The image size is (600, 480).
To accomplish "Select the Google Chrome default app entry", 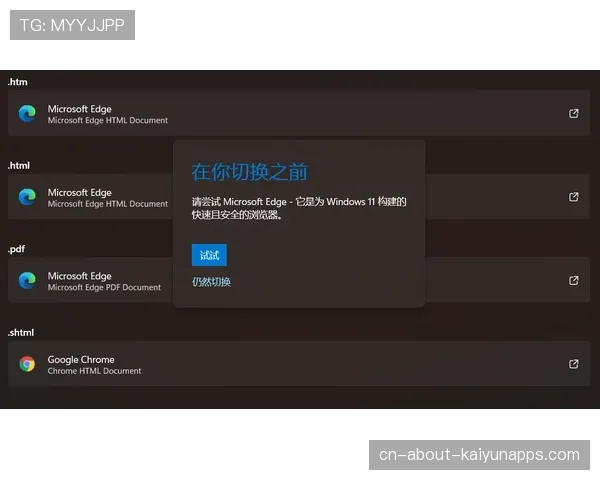I will coord(299,364).
